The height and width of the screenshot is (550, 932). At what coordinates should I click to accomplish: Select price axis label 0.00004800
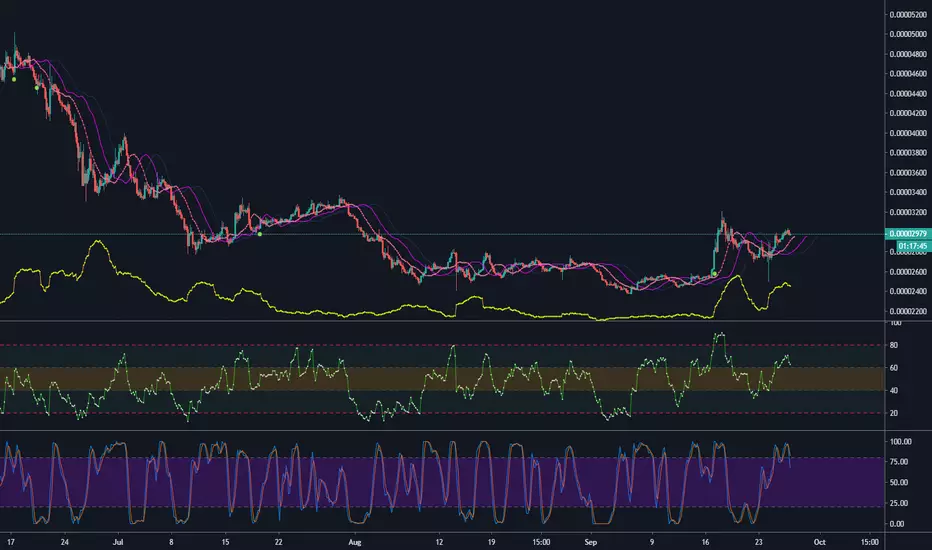pyautogui.click(x=908, y=54)
